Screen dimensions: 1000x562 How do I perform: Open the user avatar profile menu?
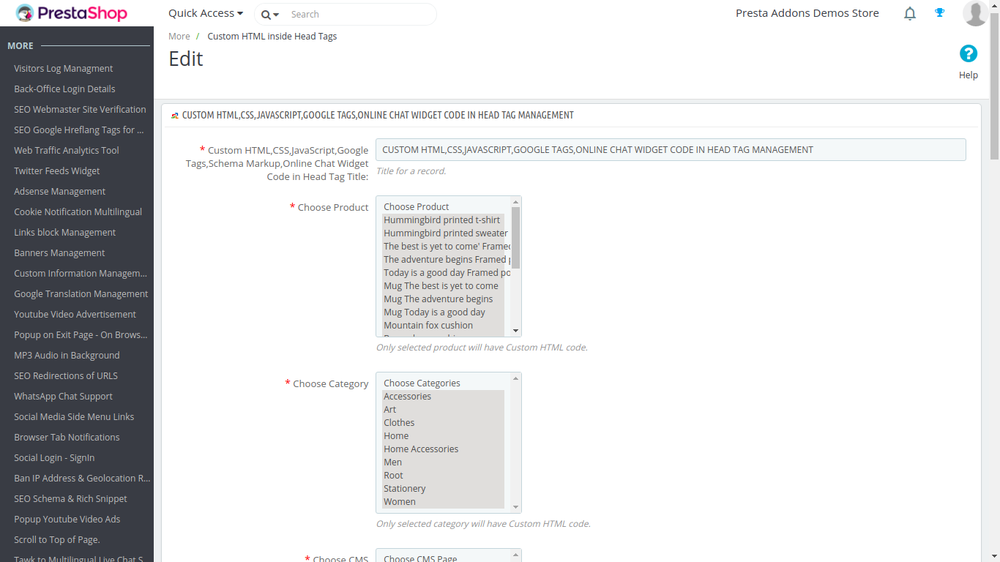click(975, 13)
